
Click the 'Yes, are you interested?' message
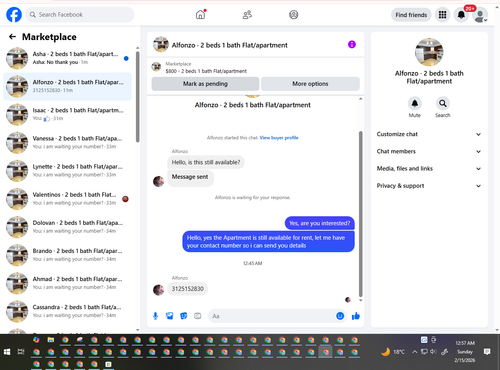319,223
